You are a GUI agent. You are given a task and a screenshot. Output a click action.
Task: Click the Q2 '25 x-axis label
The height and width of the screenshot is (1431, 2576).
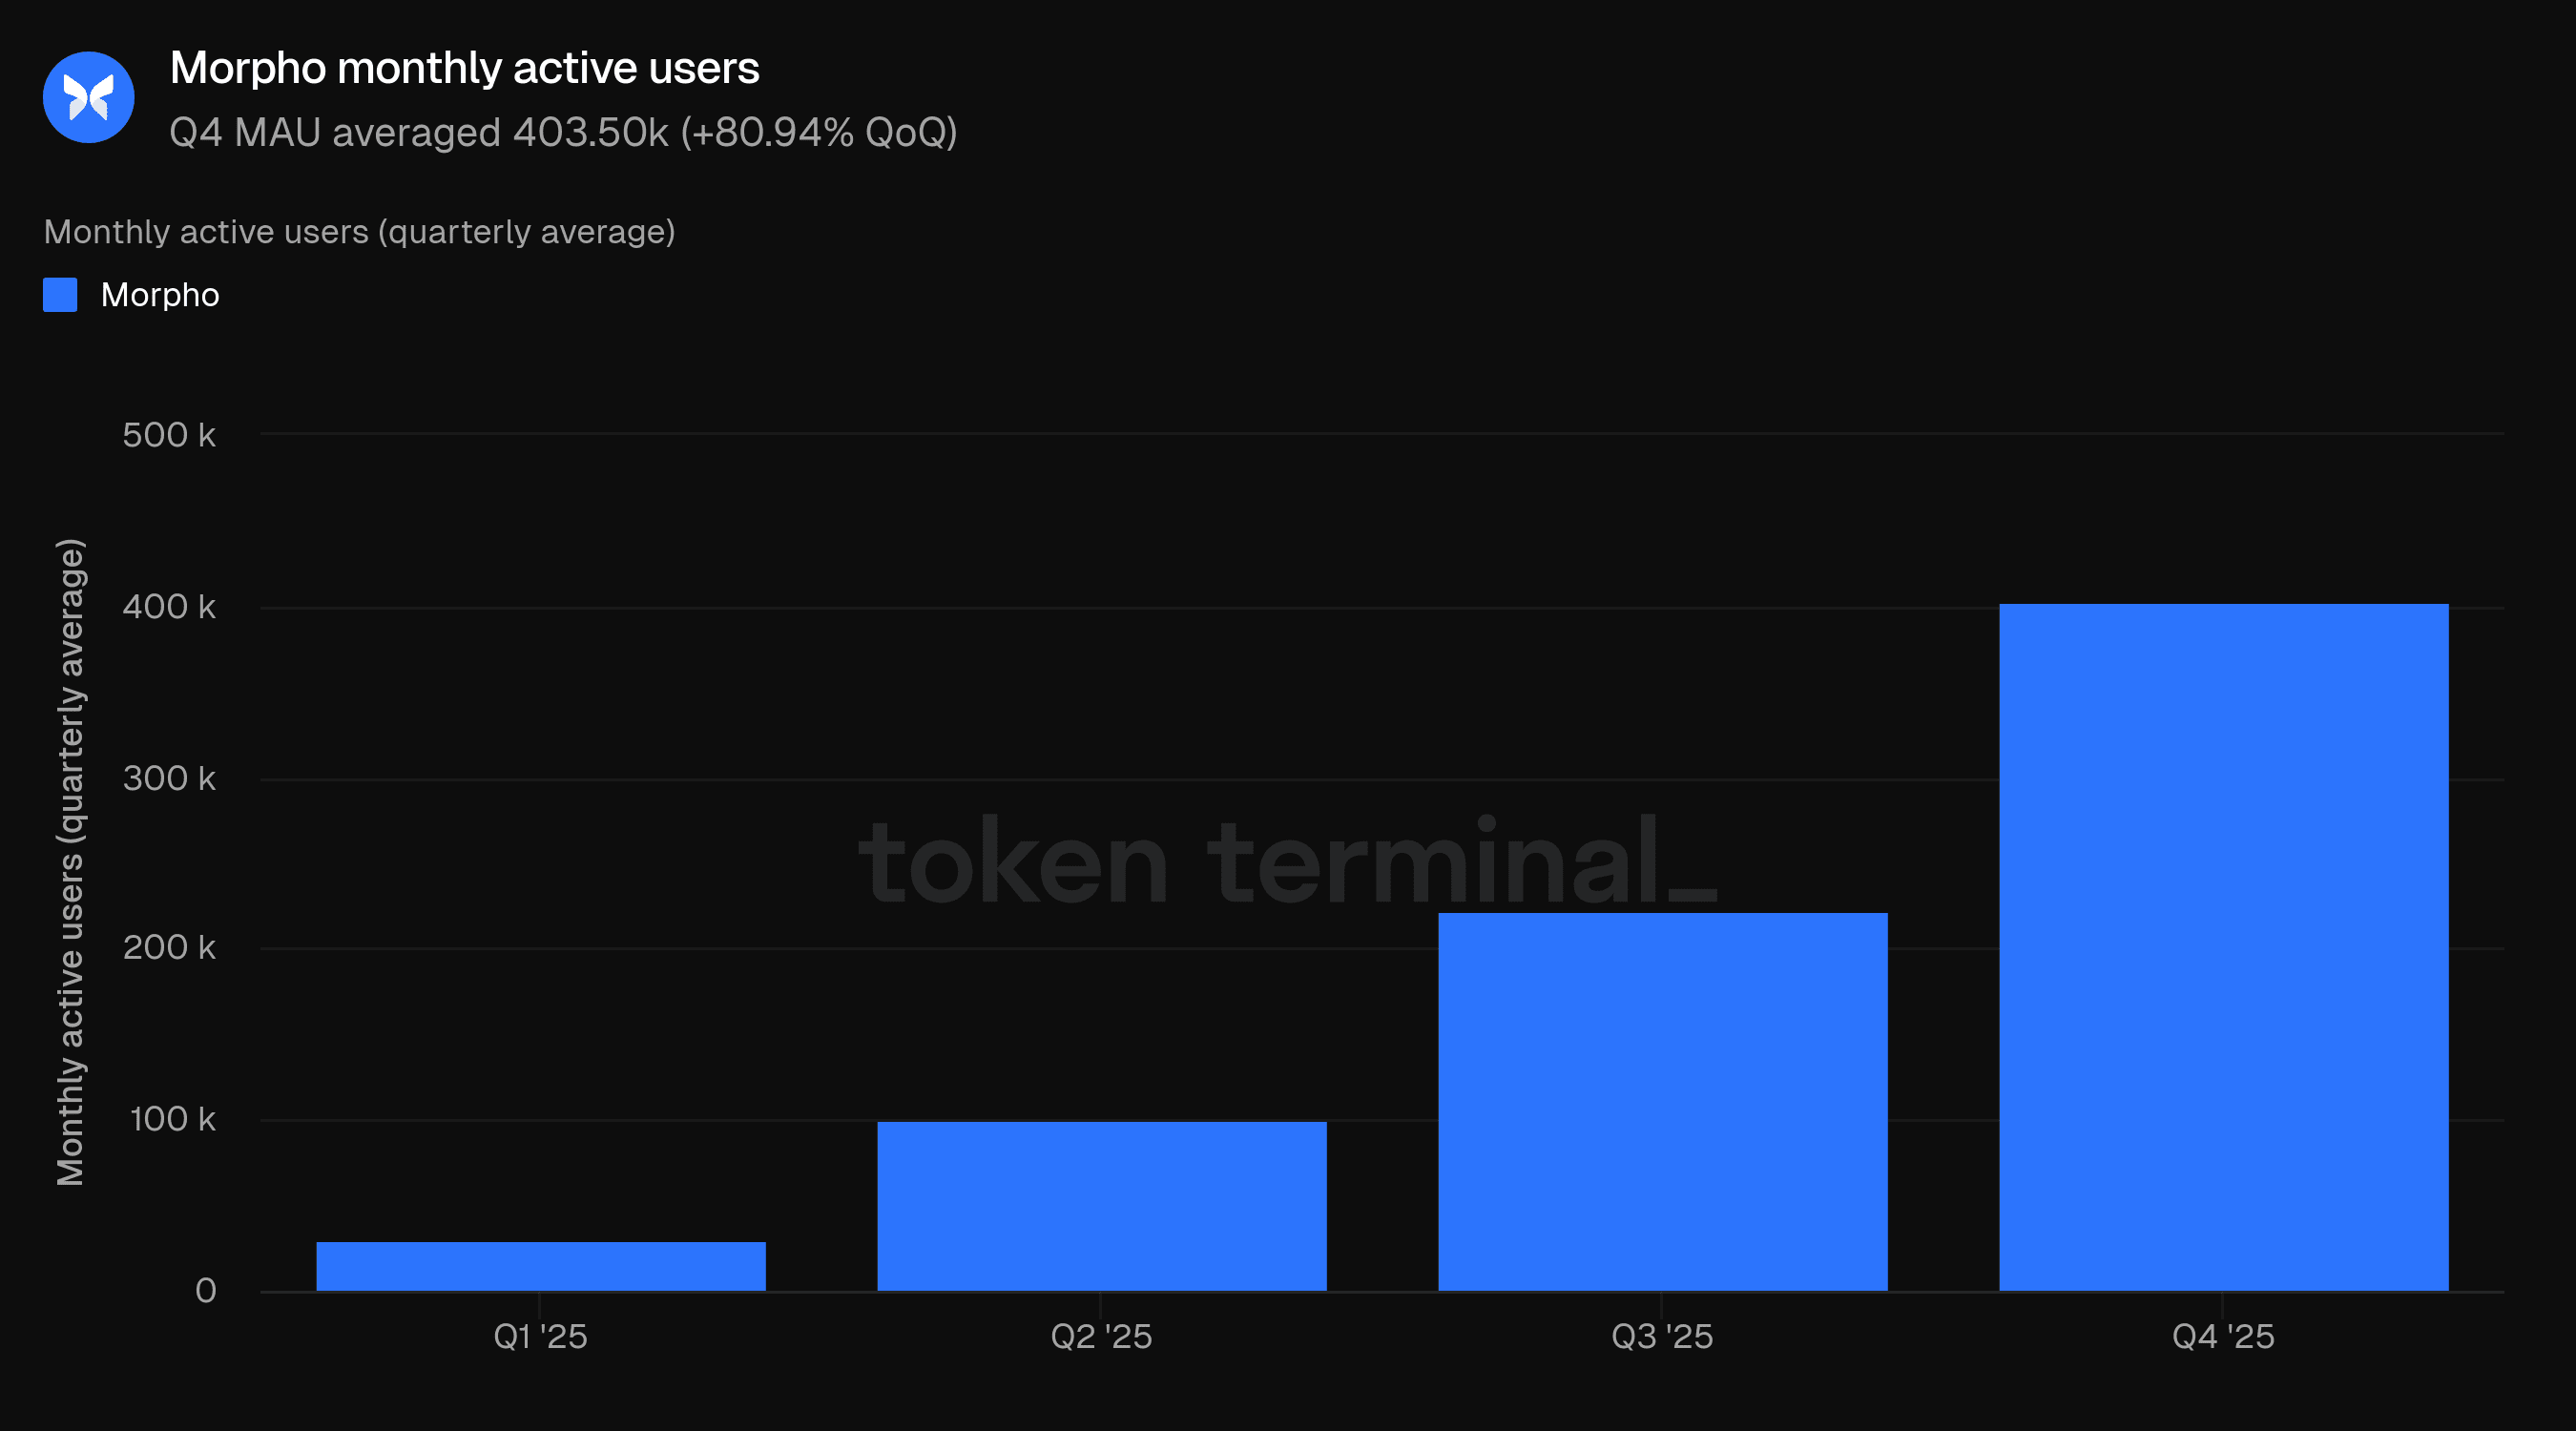[x=1101, y=1337]
